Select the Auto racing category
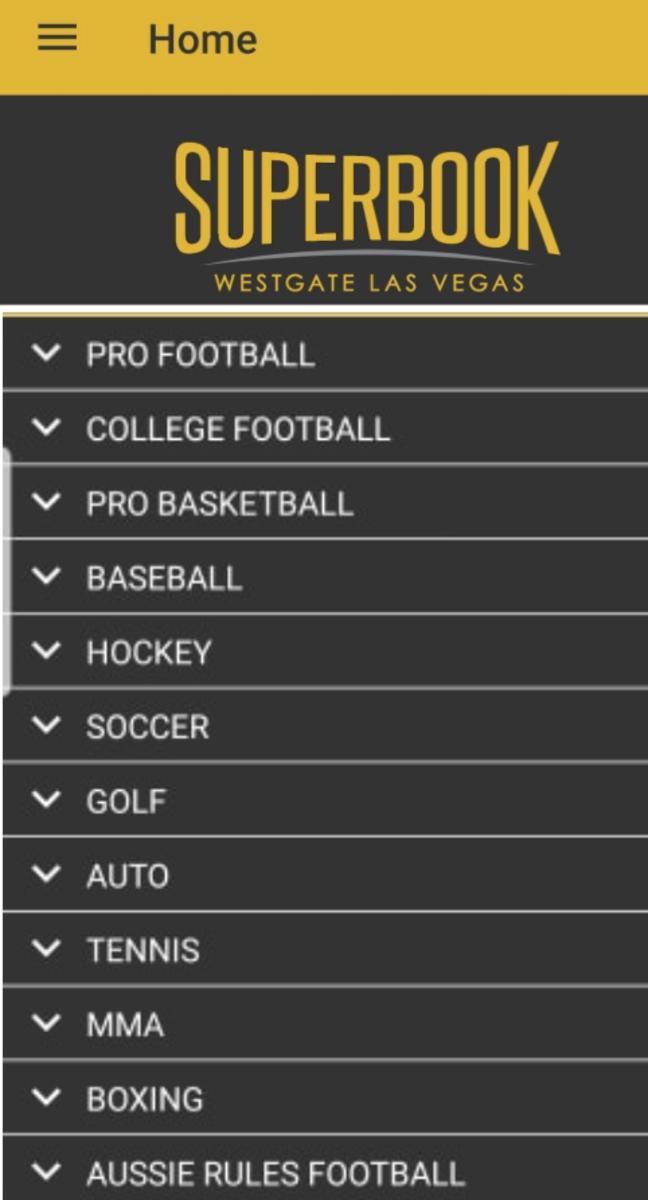 (127, 876)
